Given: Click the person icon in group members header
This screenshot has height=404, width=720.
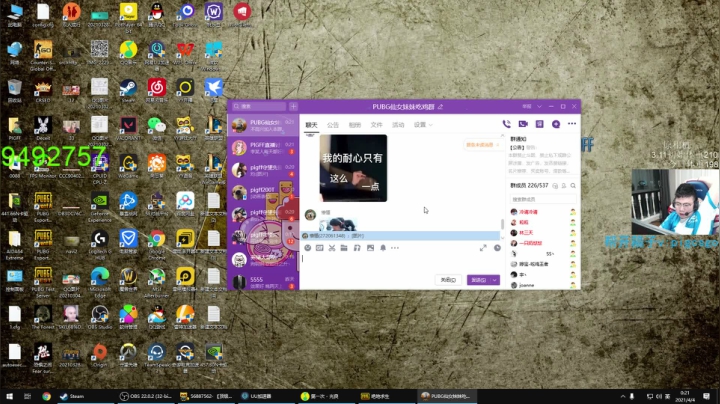Looking at the screenshot, I should tap(564, 185).
